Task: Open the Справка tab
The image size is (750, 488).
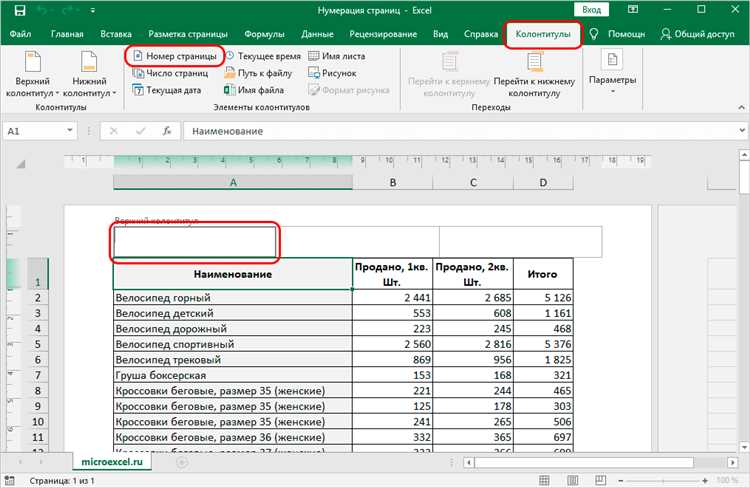Action: coord(481,34)
